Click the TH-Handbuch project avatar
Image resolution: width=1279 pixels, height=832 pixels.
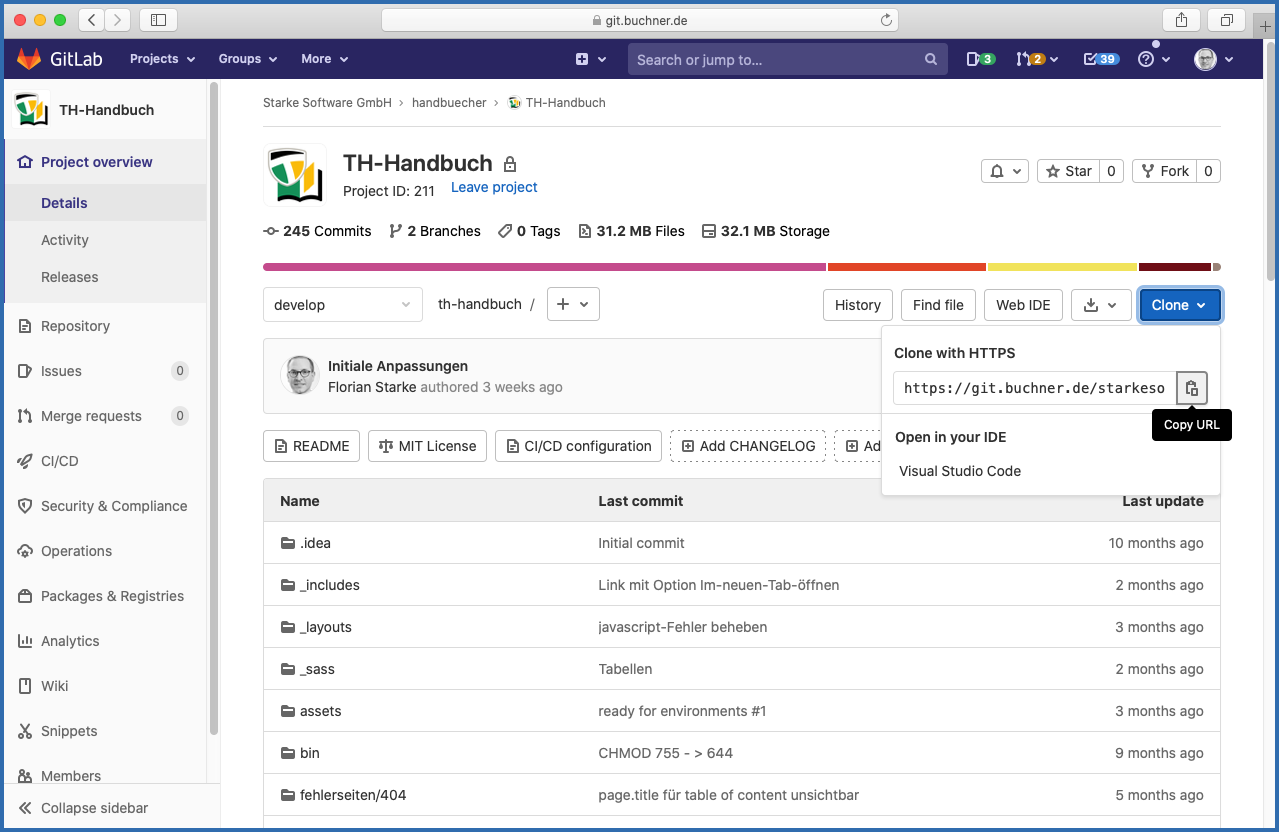294,175
